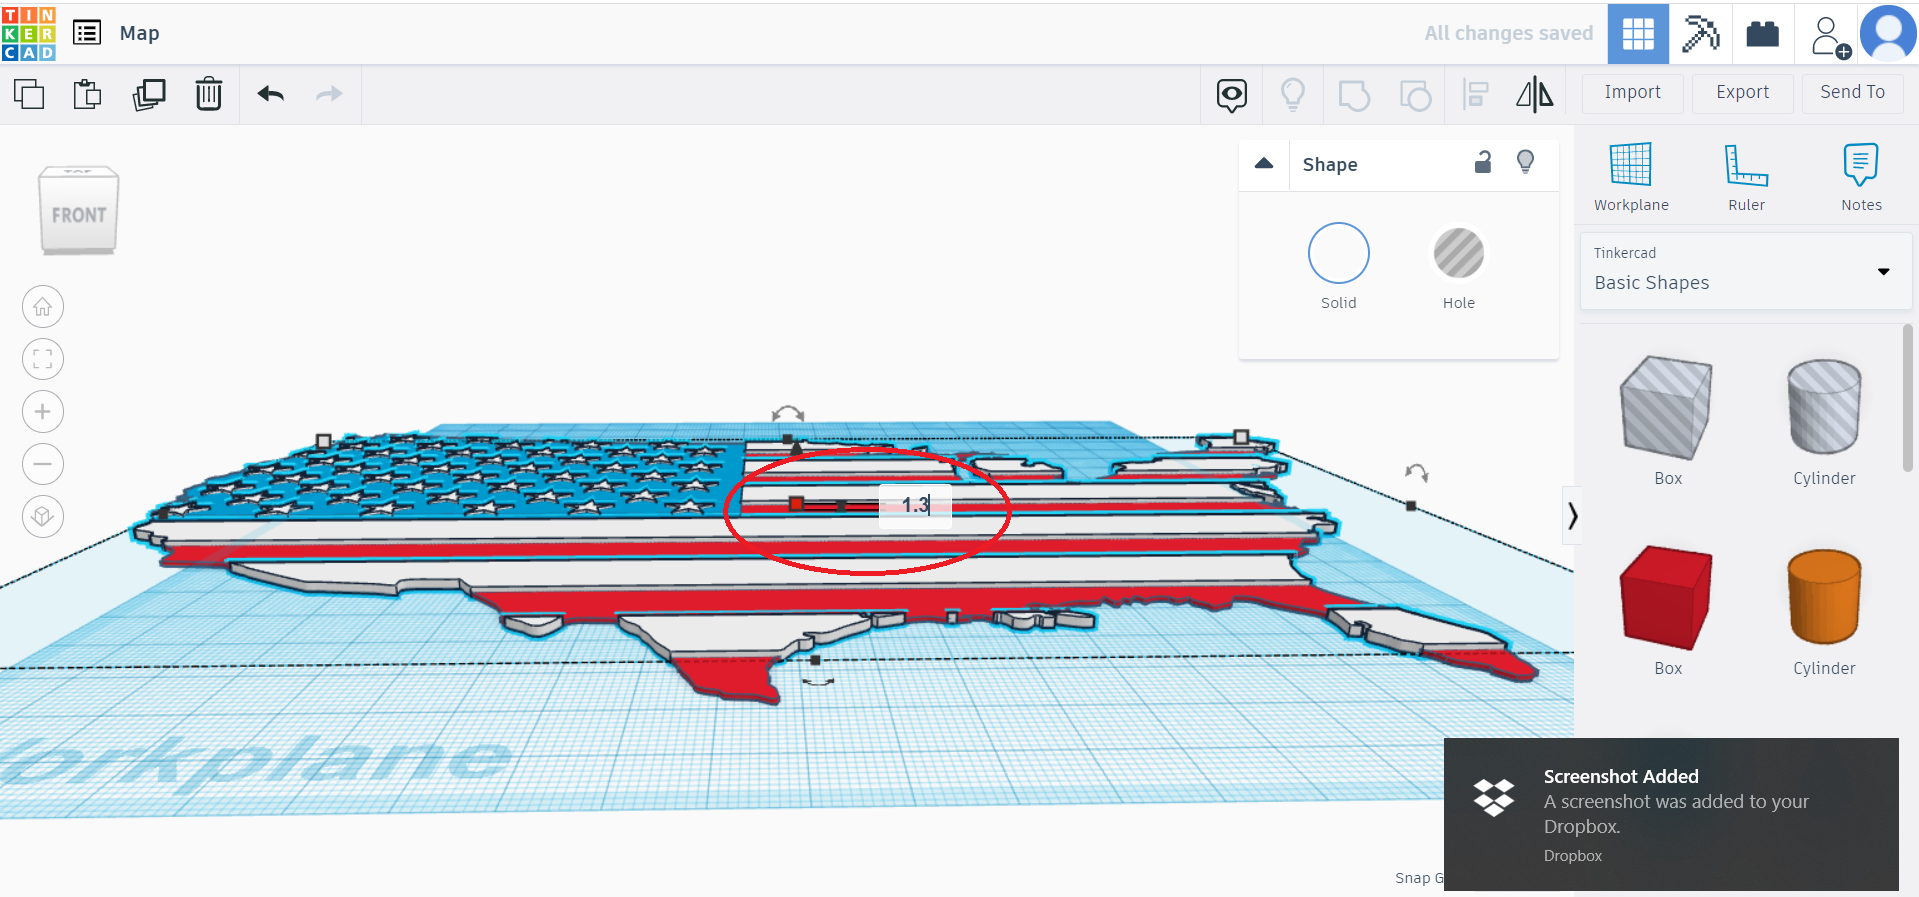Image resolution: width=1919 pixels, height=897 pixels.
Task: Select the Workplane tool
Action: pyautogui.click(x=1631, y=177)
